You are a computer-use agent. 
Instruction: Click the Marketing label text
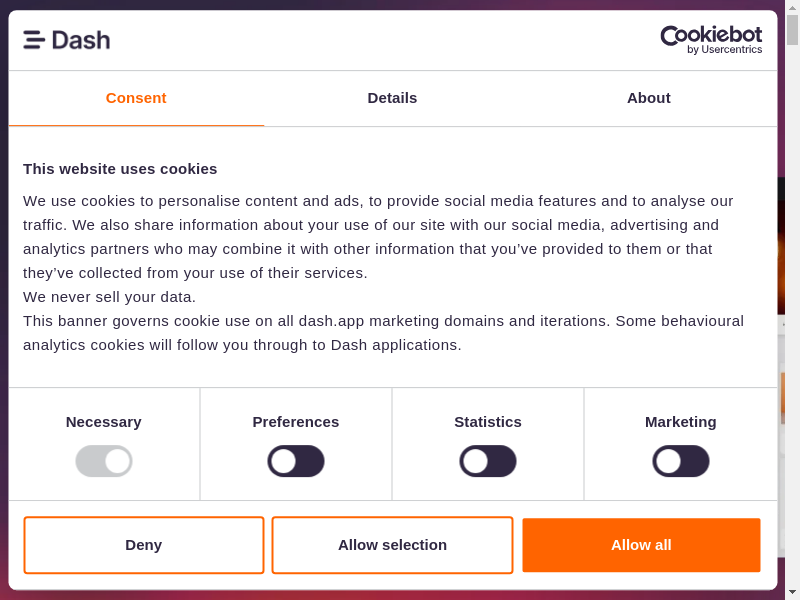point(681,422)
